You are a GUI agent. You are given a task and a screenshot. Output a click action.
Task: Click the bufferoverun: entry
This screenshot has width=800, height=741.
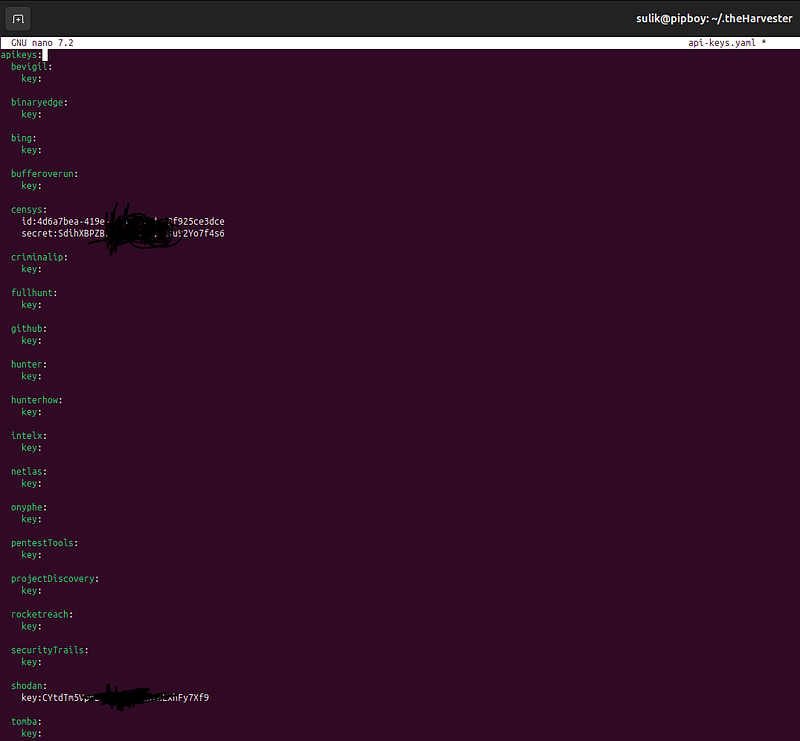coord(44,174)
